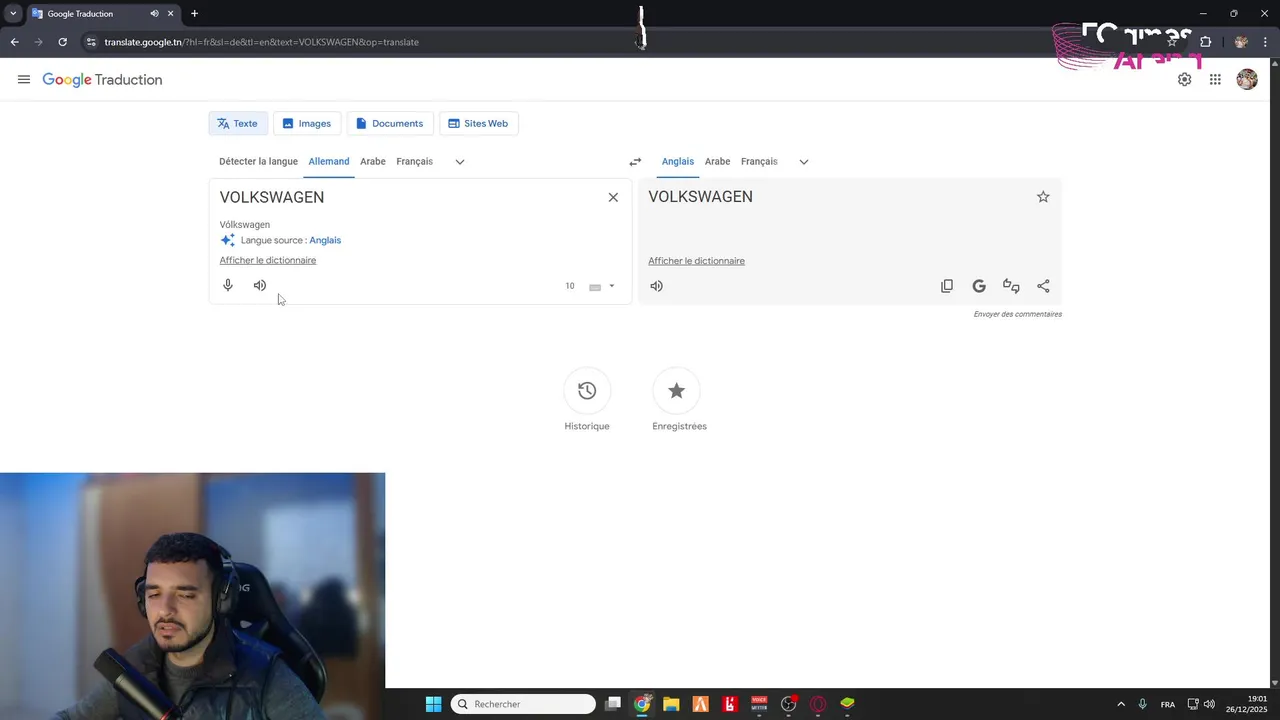Viewport: 1280px width, 720px height.
Task: Click Envoyer des commentaires
Action: tap(1018, 314)
